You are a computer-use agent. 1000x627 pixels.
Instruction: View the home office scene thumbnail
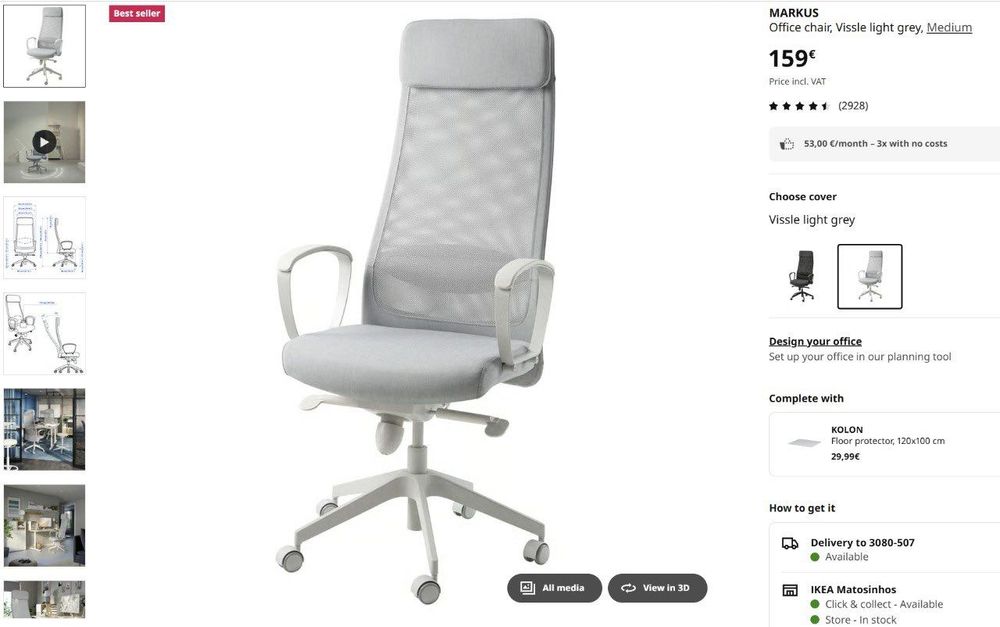coord(44,526)
